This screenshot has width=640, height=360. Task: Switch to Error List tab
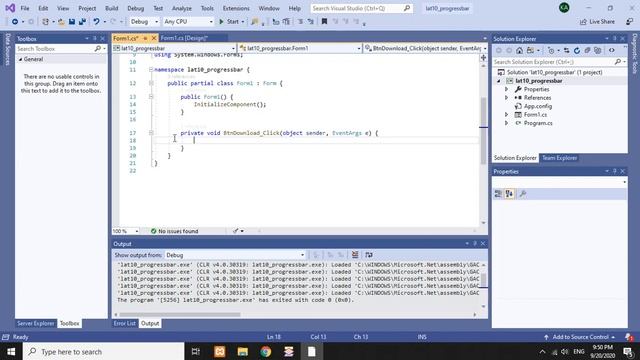pos(124,323)
